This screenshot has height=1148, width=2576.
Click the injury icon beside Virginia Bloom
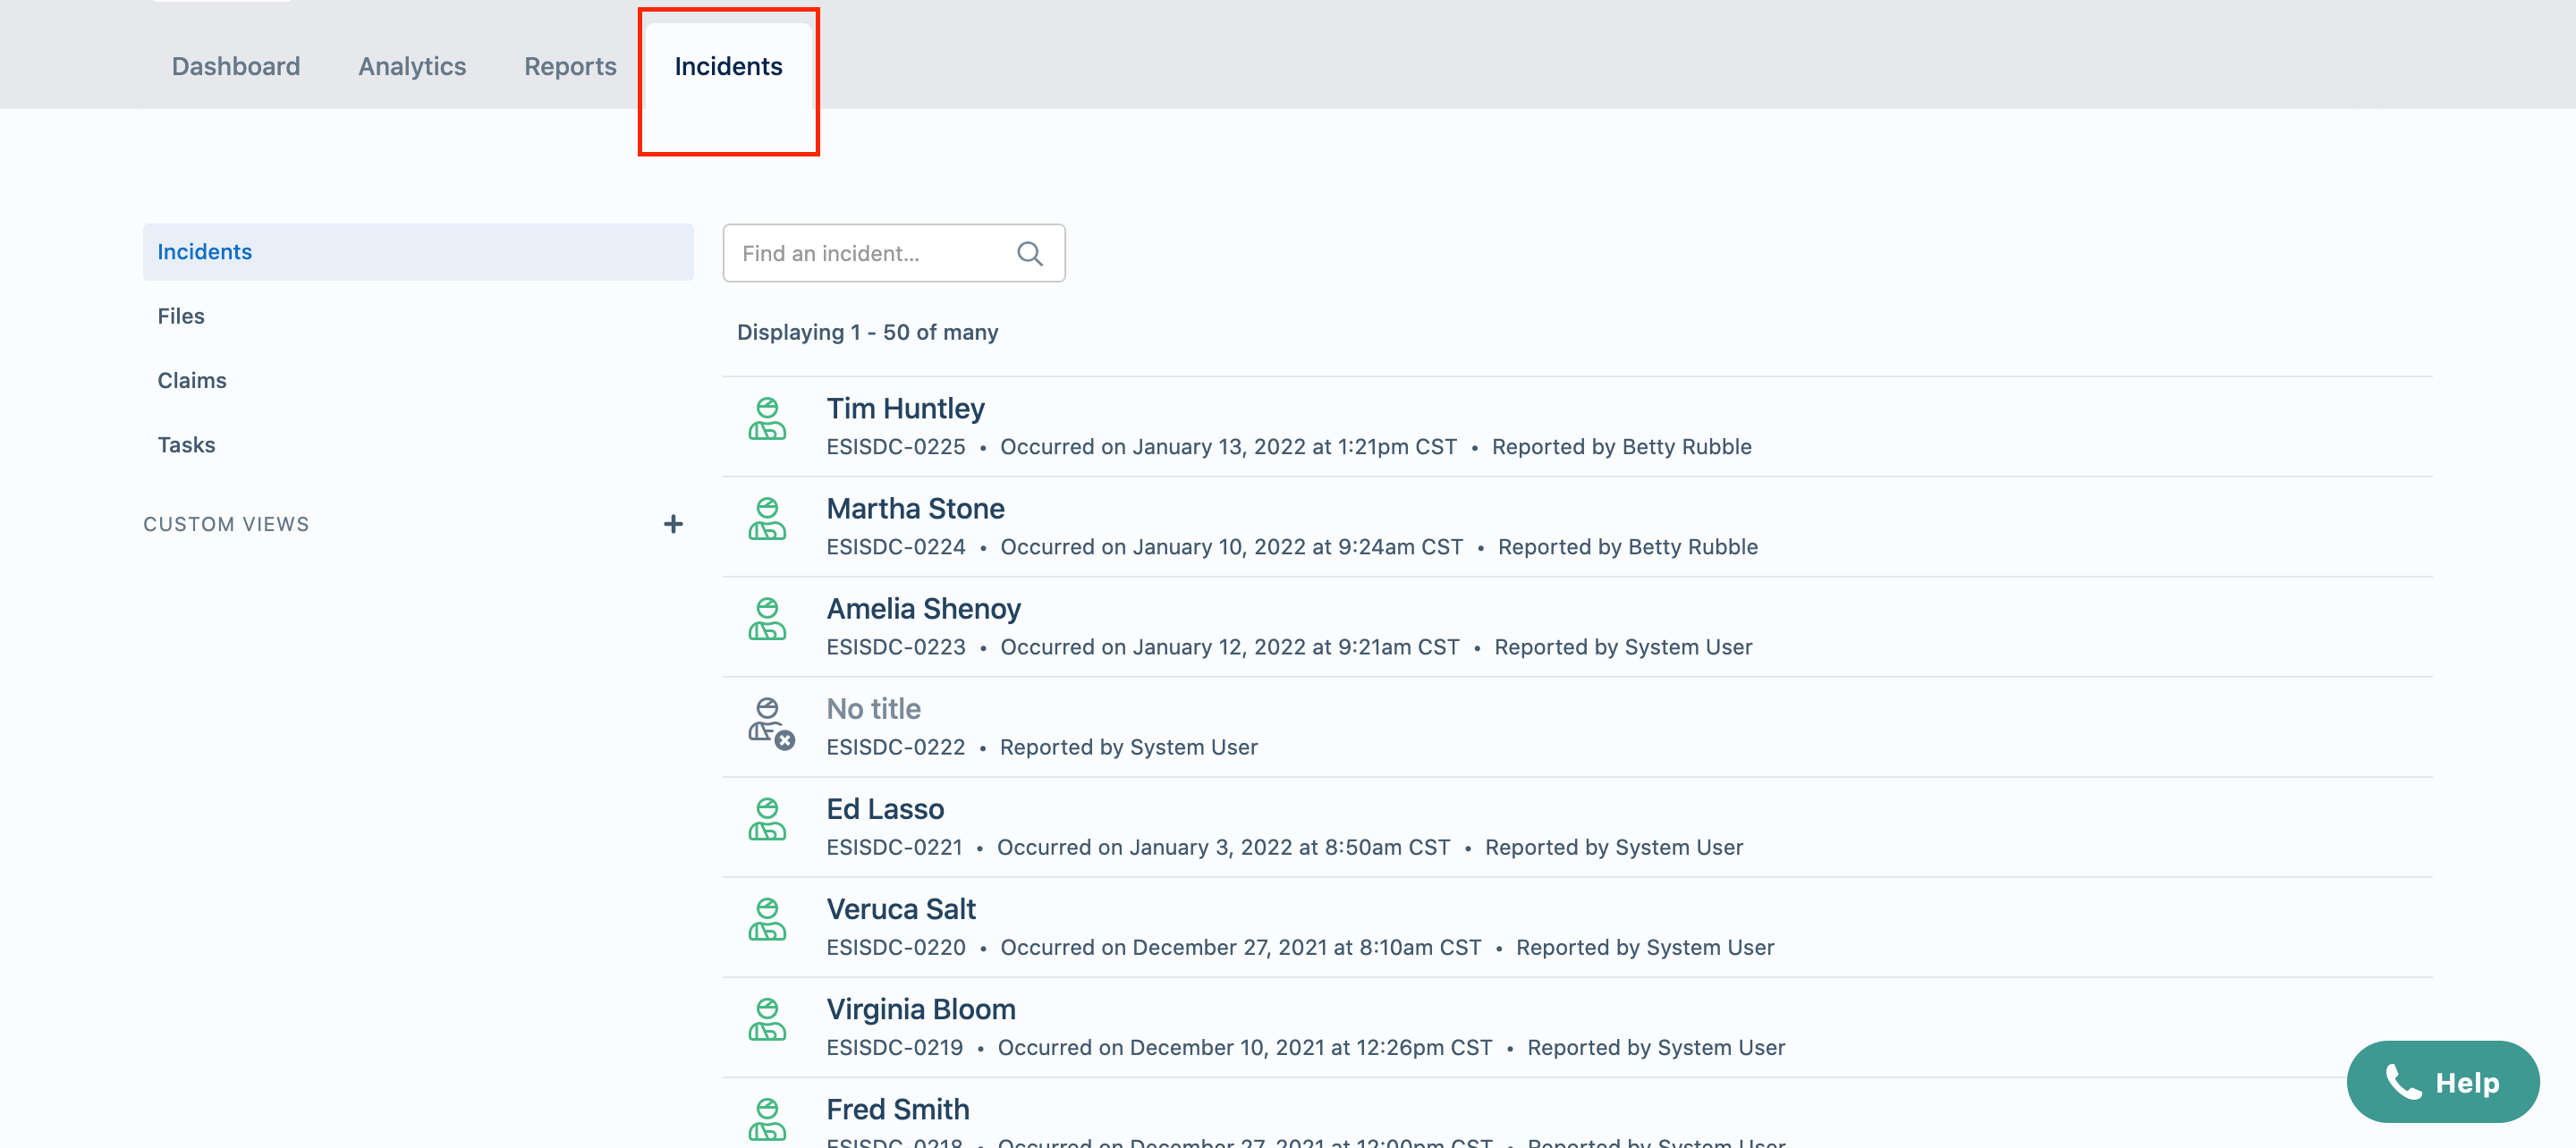click(767, 1019)
